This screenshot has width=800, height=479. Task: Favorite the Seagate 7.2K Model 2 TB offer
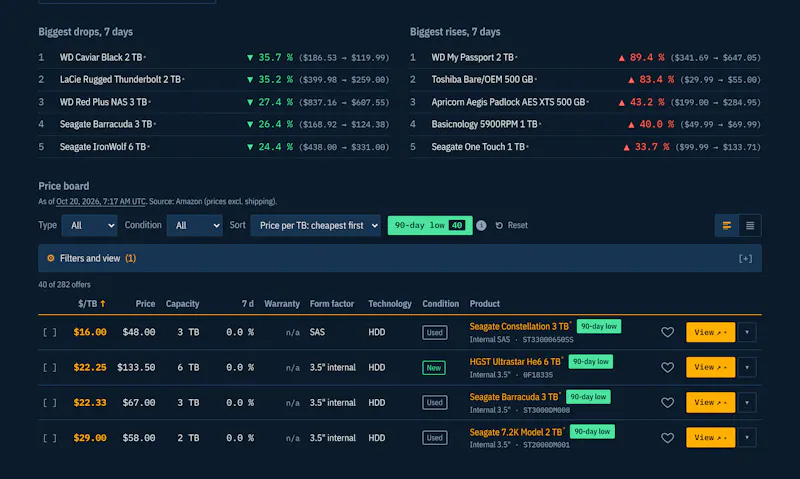(667, 438)
